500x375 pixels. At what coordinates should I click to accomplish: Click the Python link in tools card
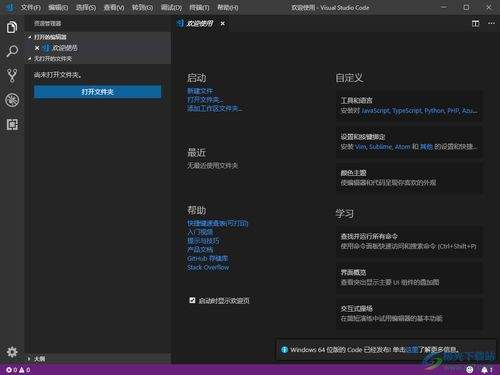tap(434, 111)
